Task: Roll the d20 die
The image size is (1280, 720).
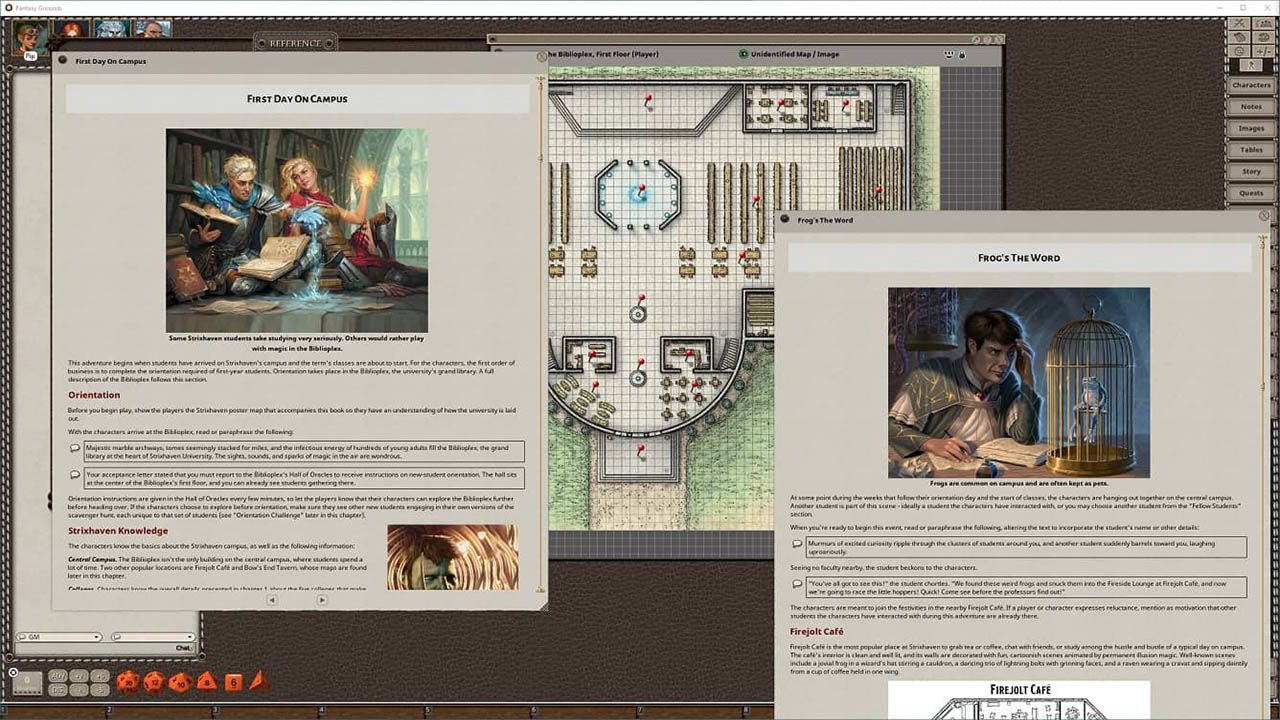Action: coord(128,683)
